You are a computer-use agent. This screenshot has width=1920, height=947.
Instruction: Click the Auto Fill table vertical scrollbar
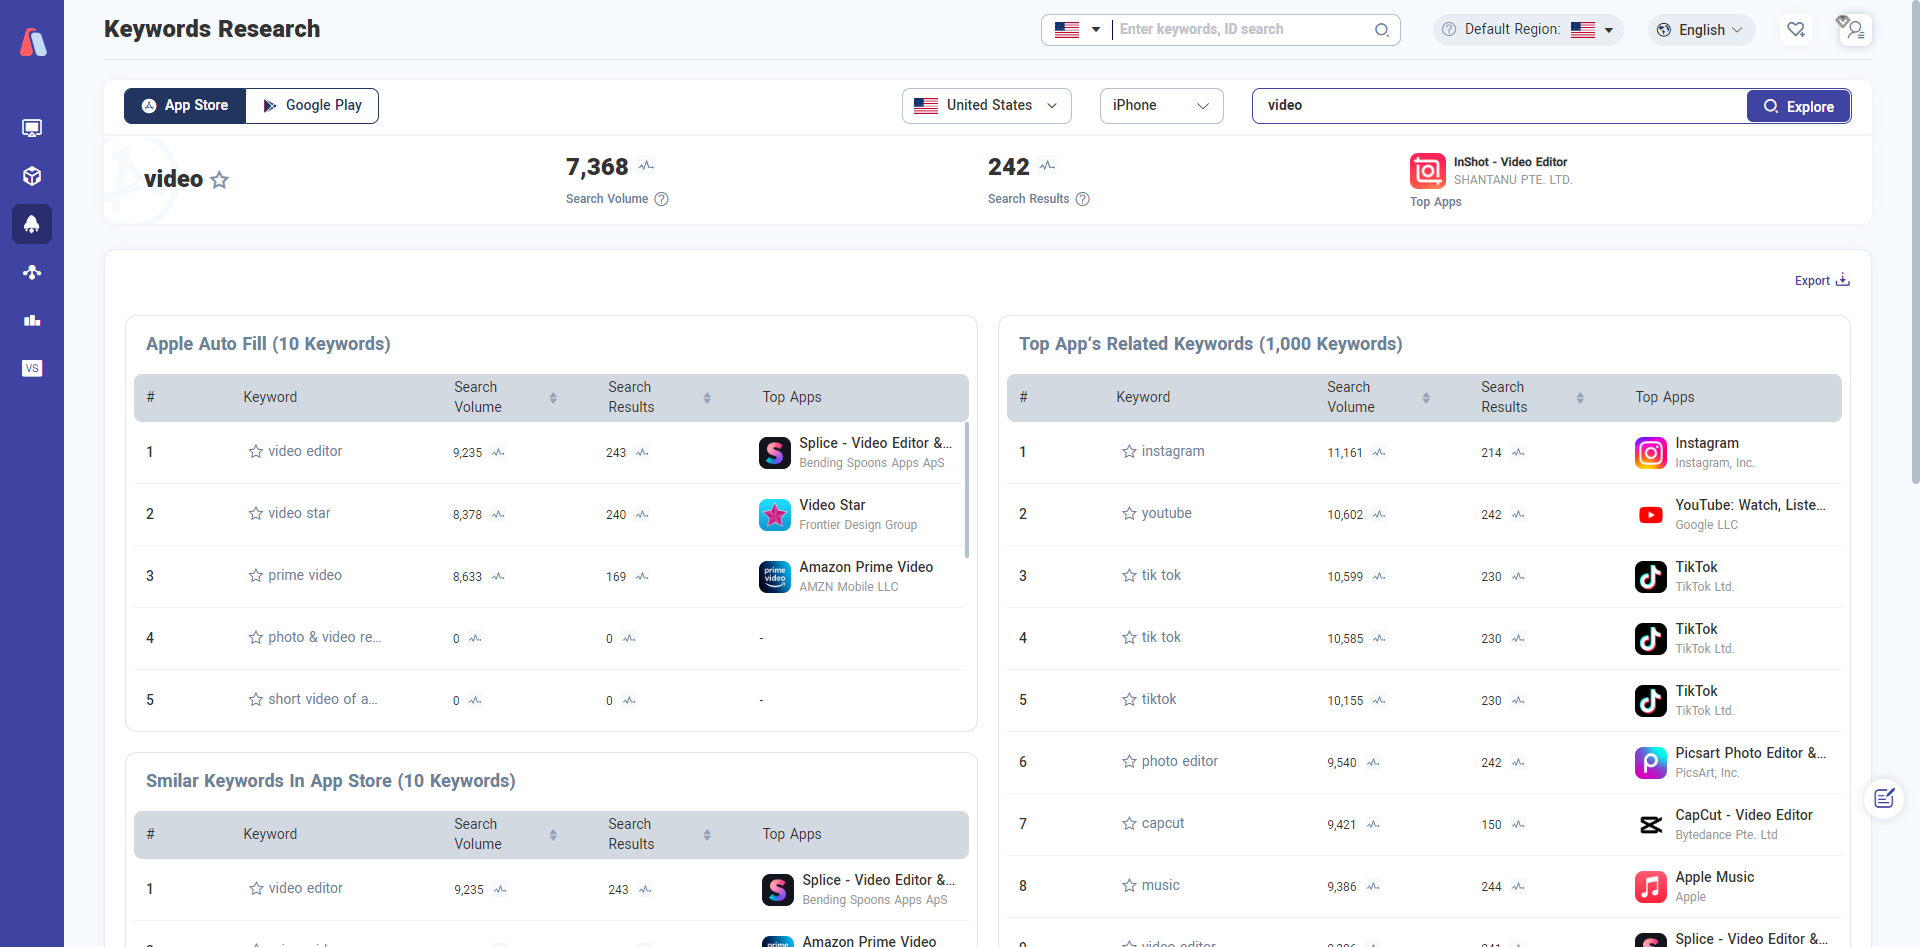coord(967,490)
